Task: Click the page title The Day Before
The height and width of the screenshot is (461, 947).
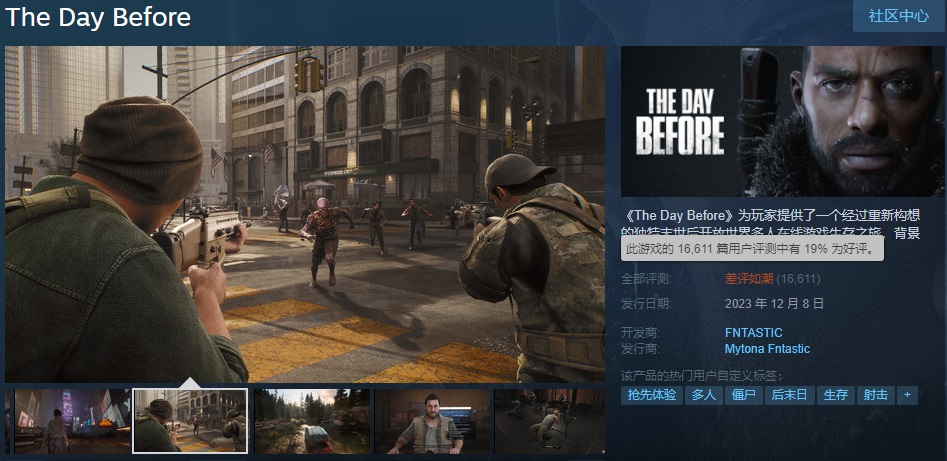Action: 98,17
